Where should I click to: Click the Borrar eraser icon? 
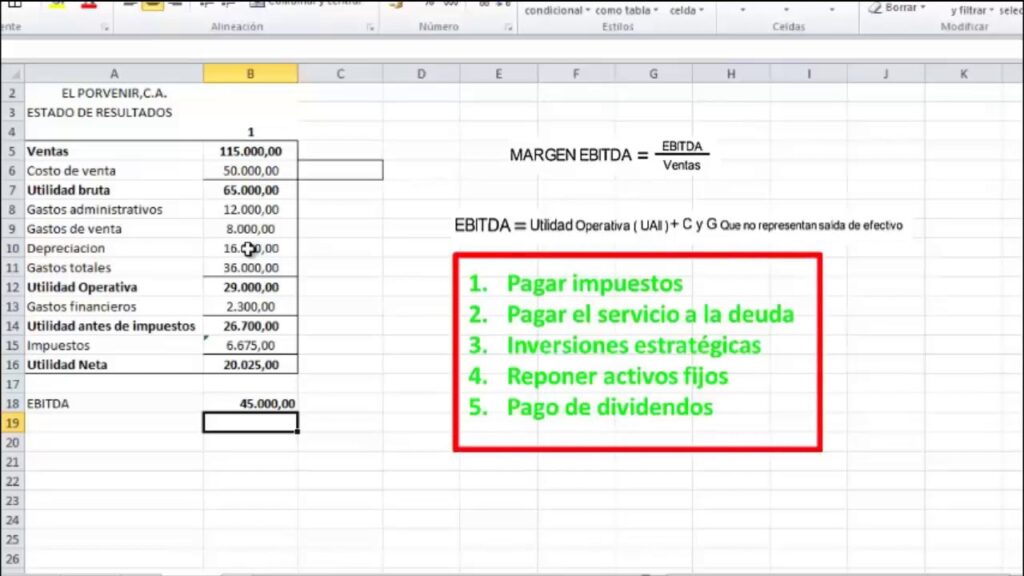[875, 8]
